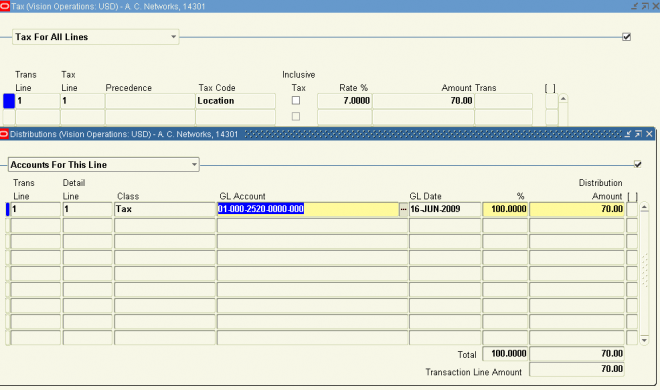Minimize the Distributions window
Image resolution: width=660 pixels, height=390 pixels.
coord(628,134)
